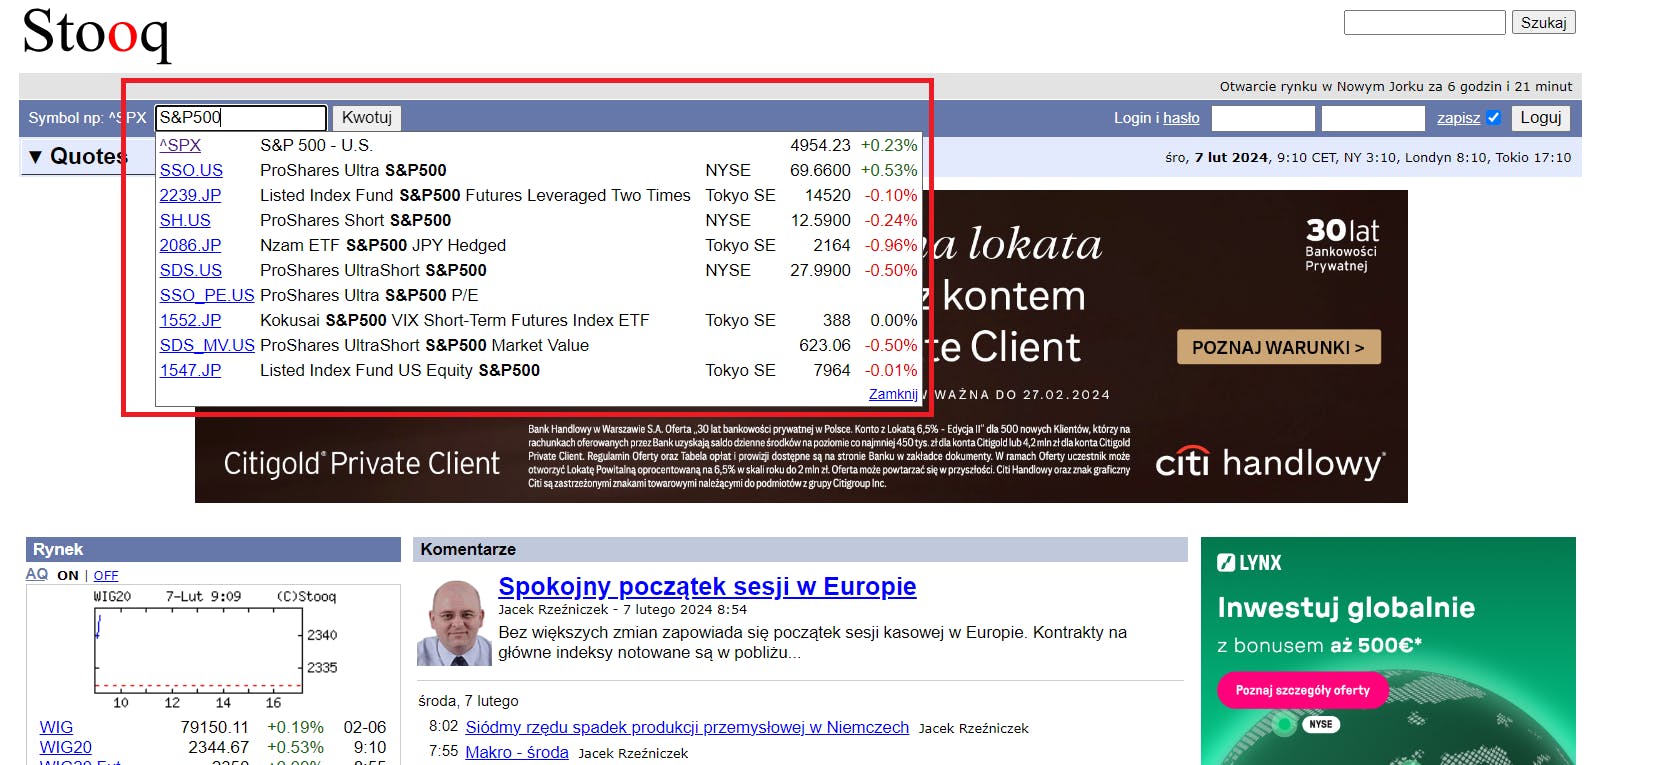Screen dimensions: 1659x765
Task: Click ProShares Ultra S&P500 NYSE row text
Action: click(x=353, y=170)
